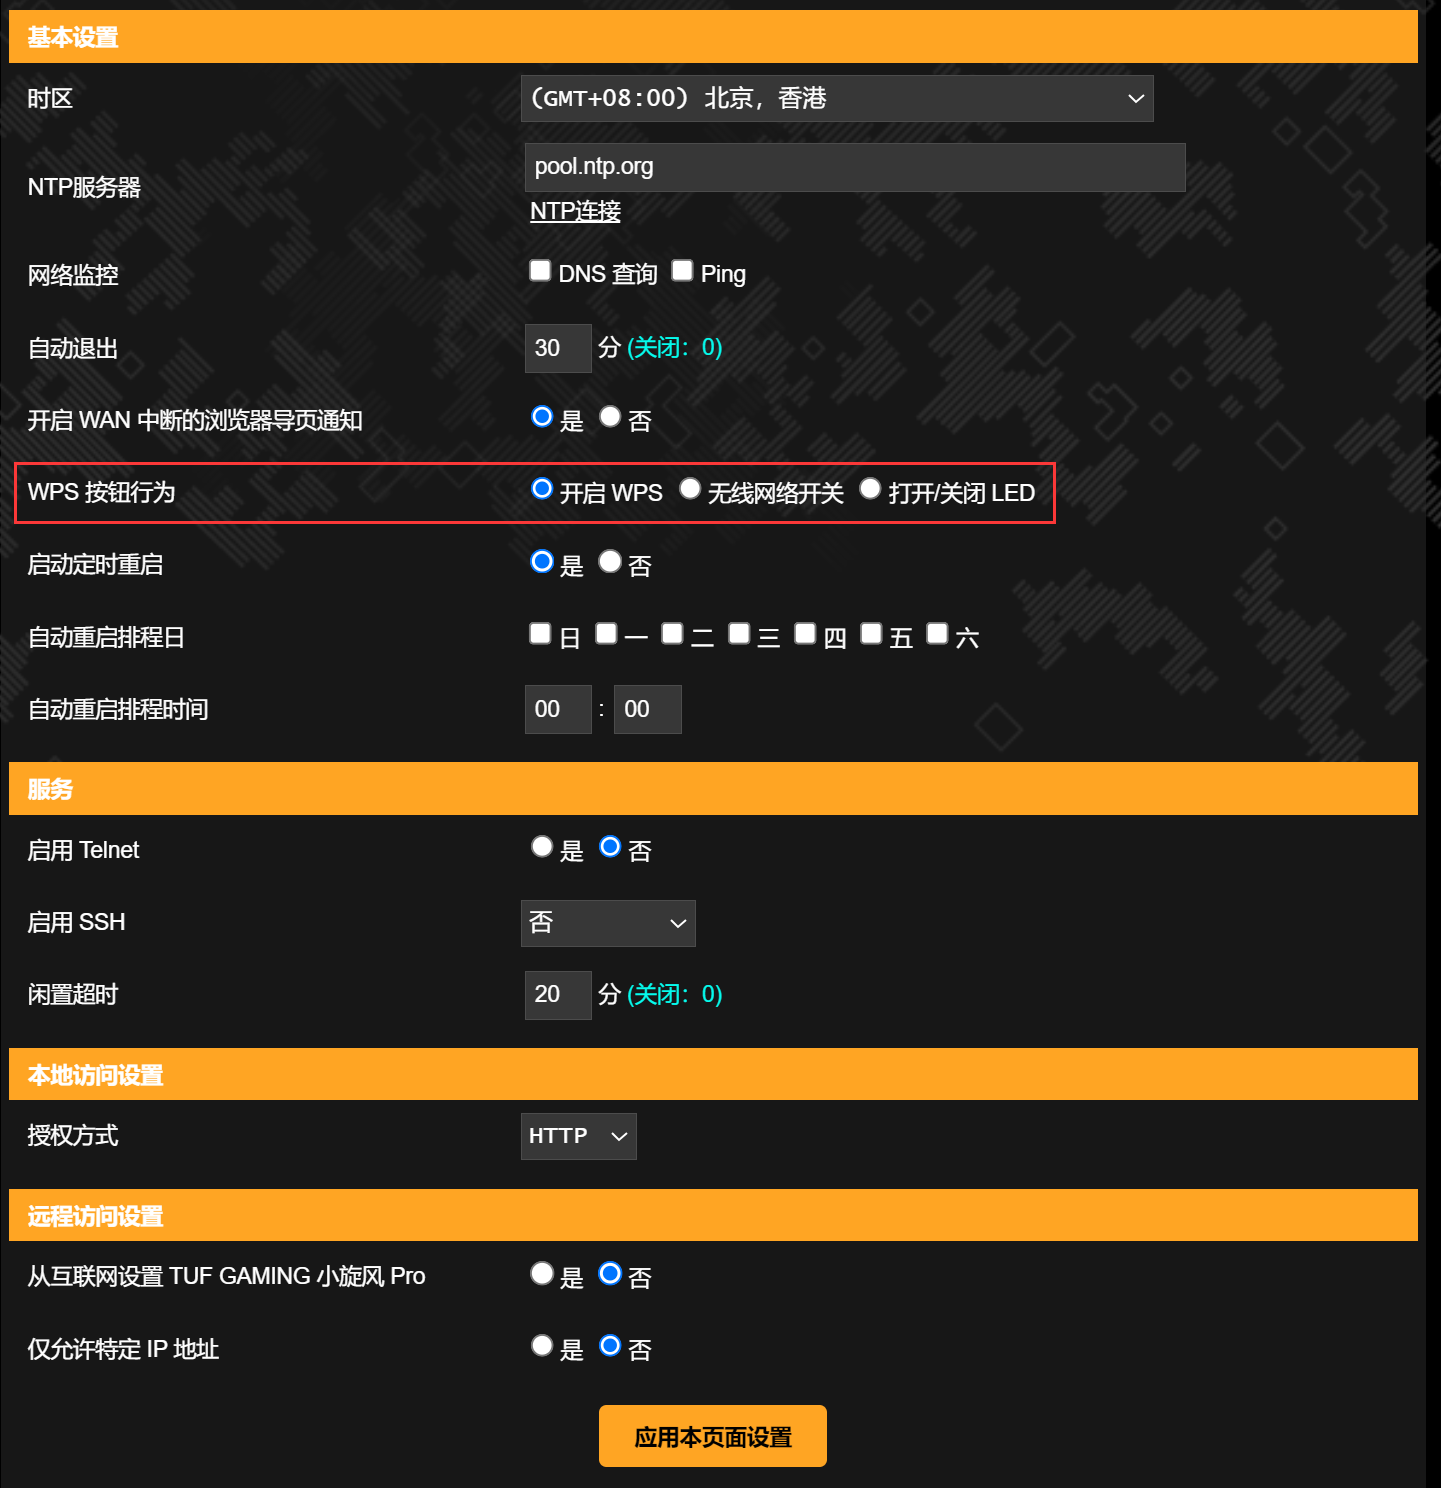Click the 本地访问设置 section header
This screenshot has width=1441, height=1488.
pyautogui.click(x=713, y=1074)
